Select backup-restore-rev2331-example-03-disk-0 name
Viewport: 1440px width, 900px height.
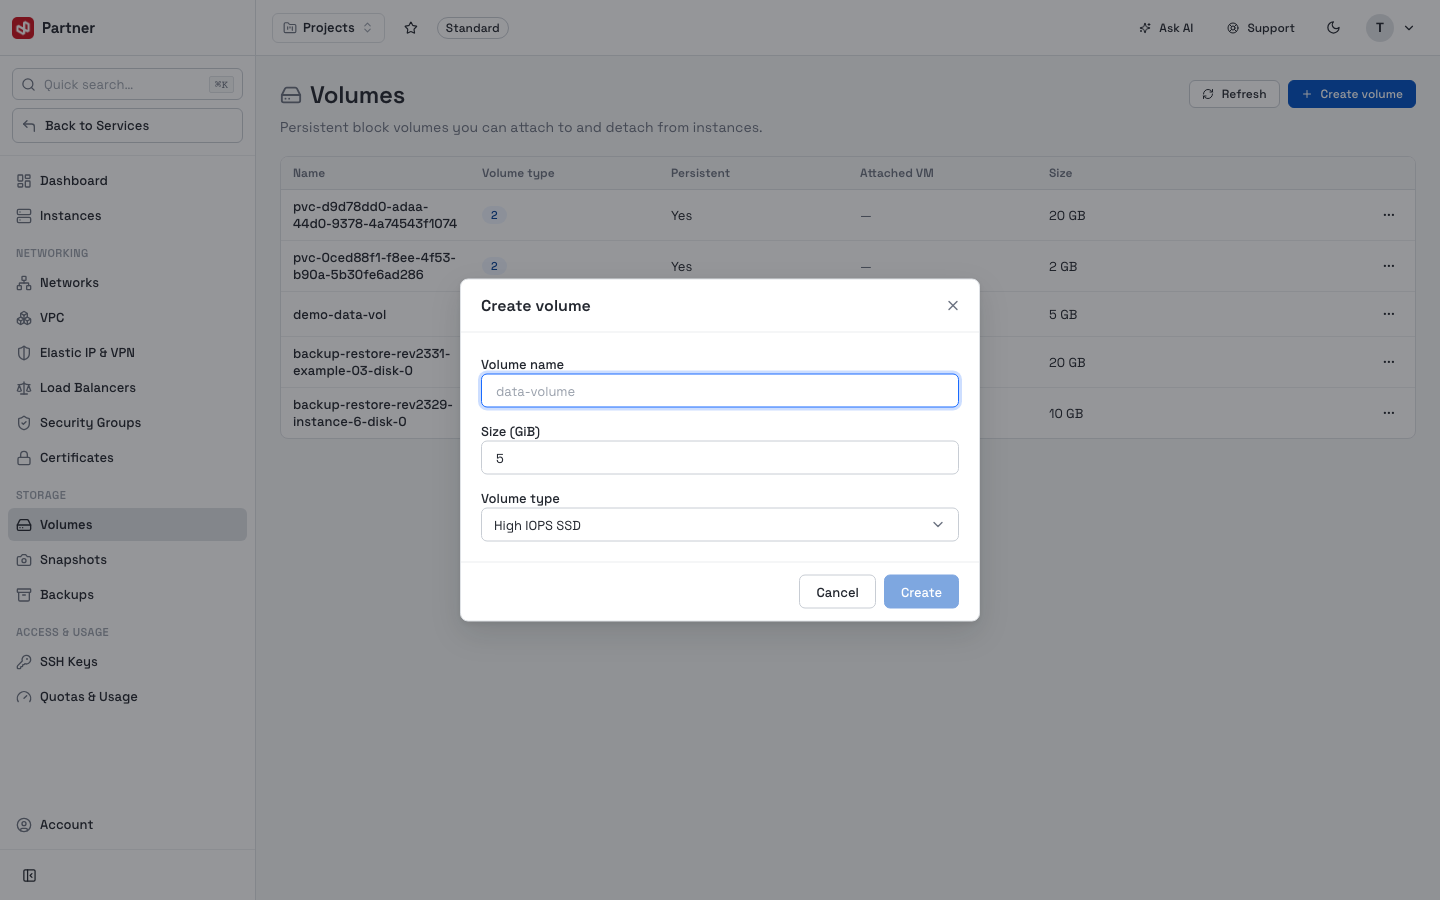pyautogui.click(x=372, y=362)
